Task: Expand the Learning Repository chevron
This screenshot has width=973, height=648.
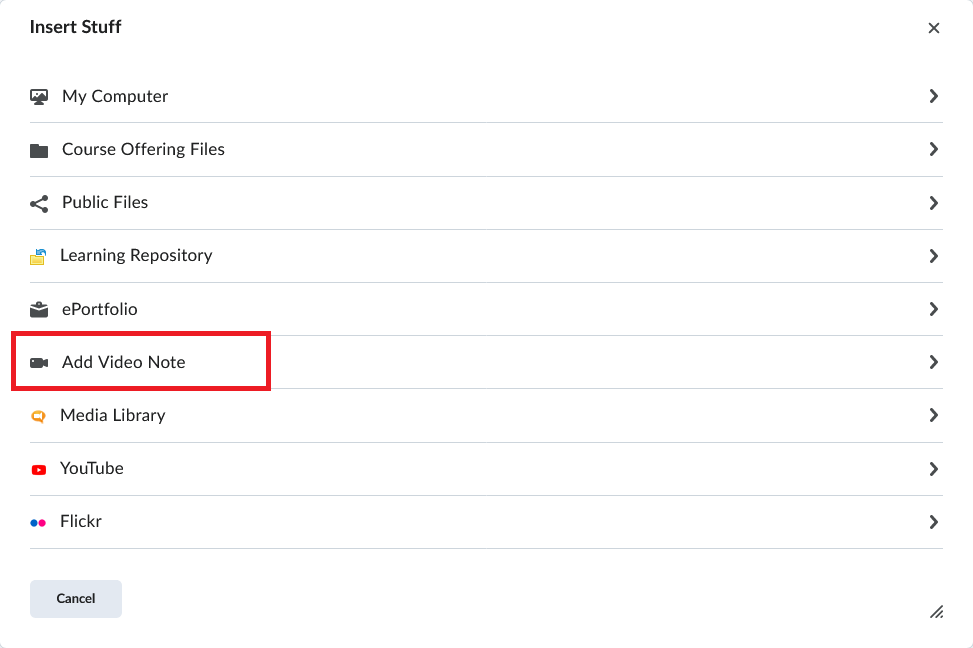Action: pyautogui.click(x=933, y=256)
